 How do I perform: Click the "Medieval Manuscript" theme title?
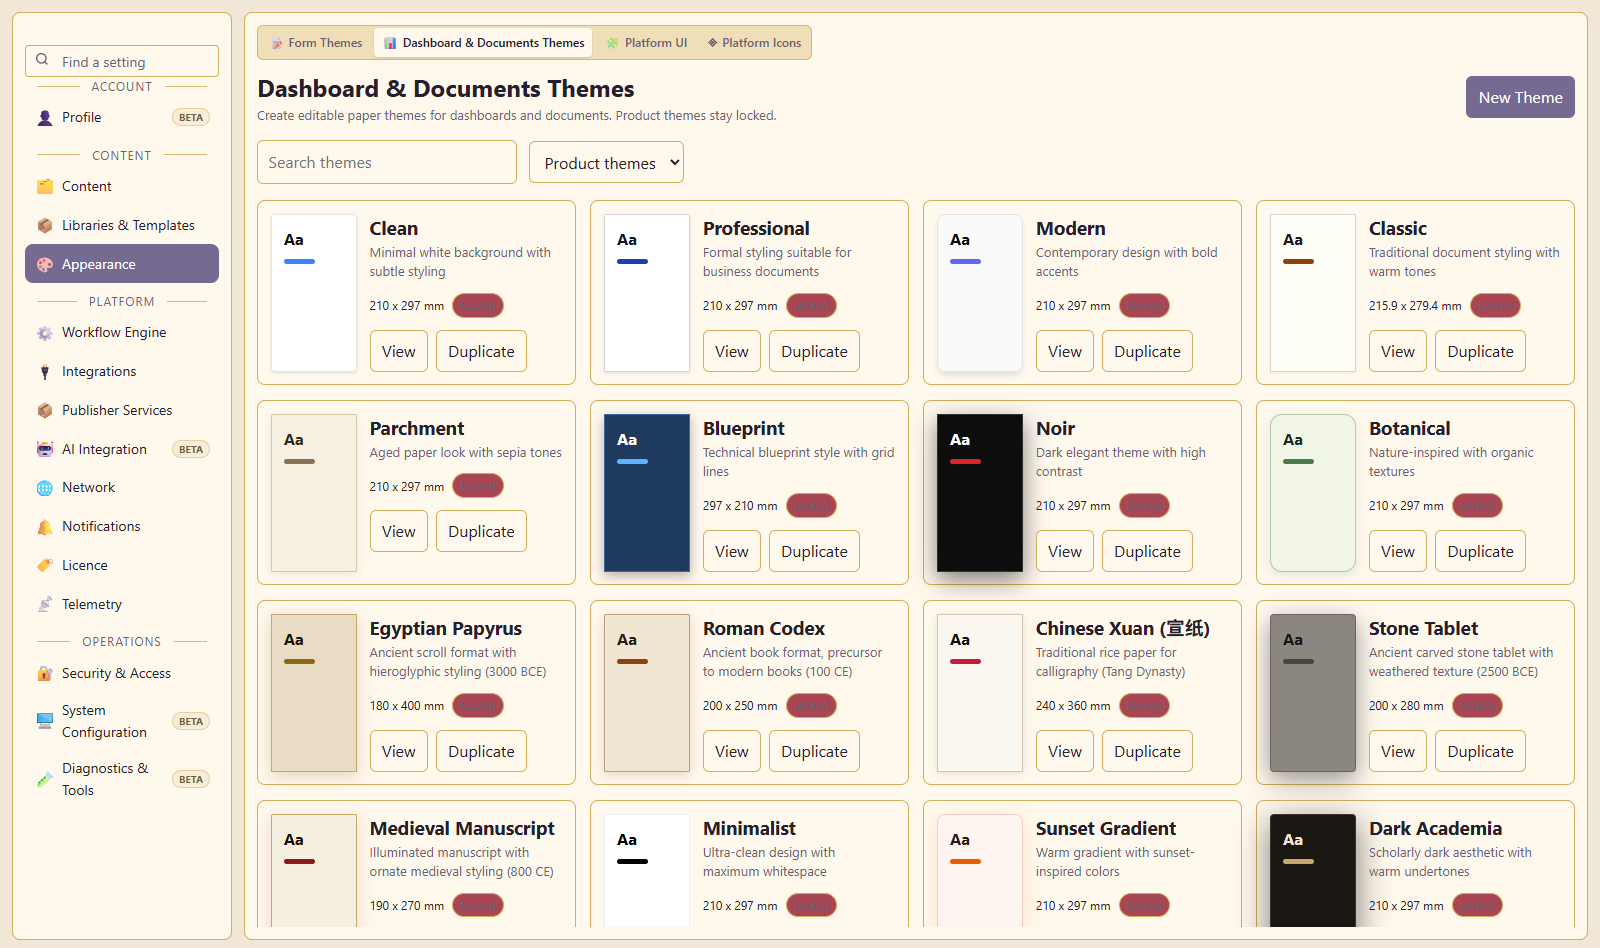tap(462, 829)
